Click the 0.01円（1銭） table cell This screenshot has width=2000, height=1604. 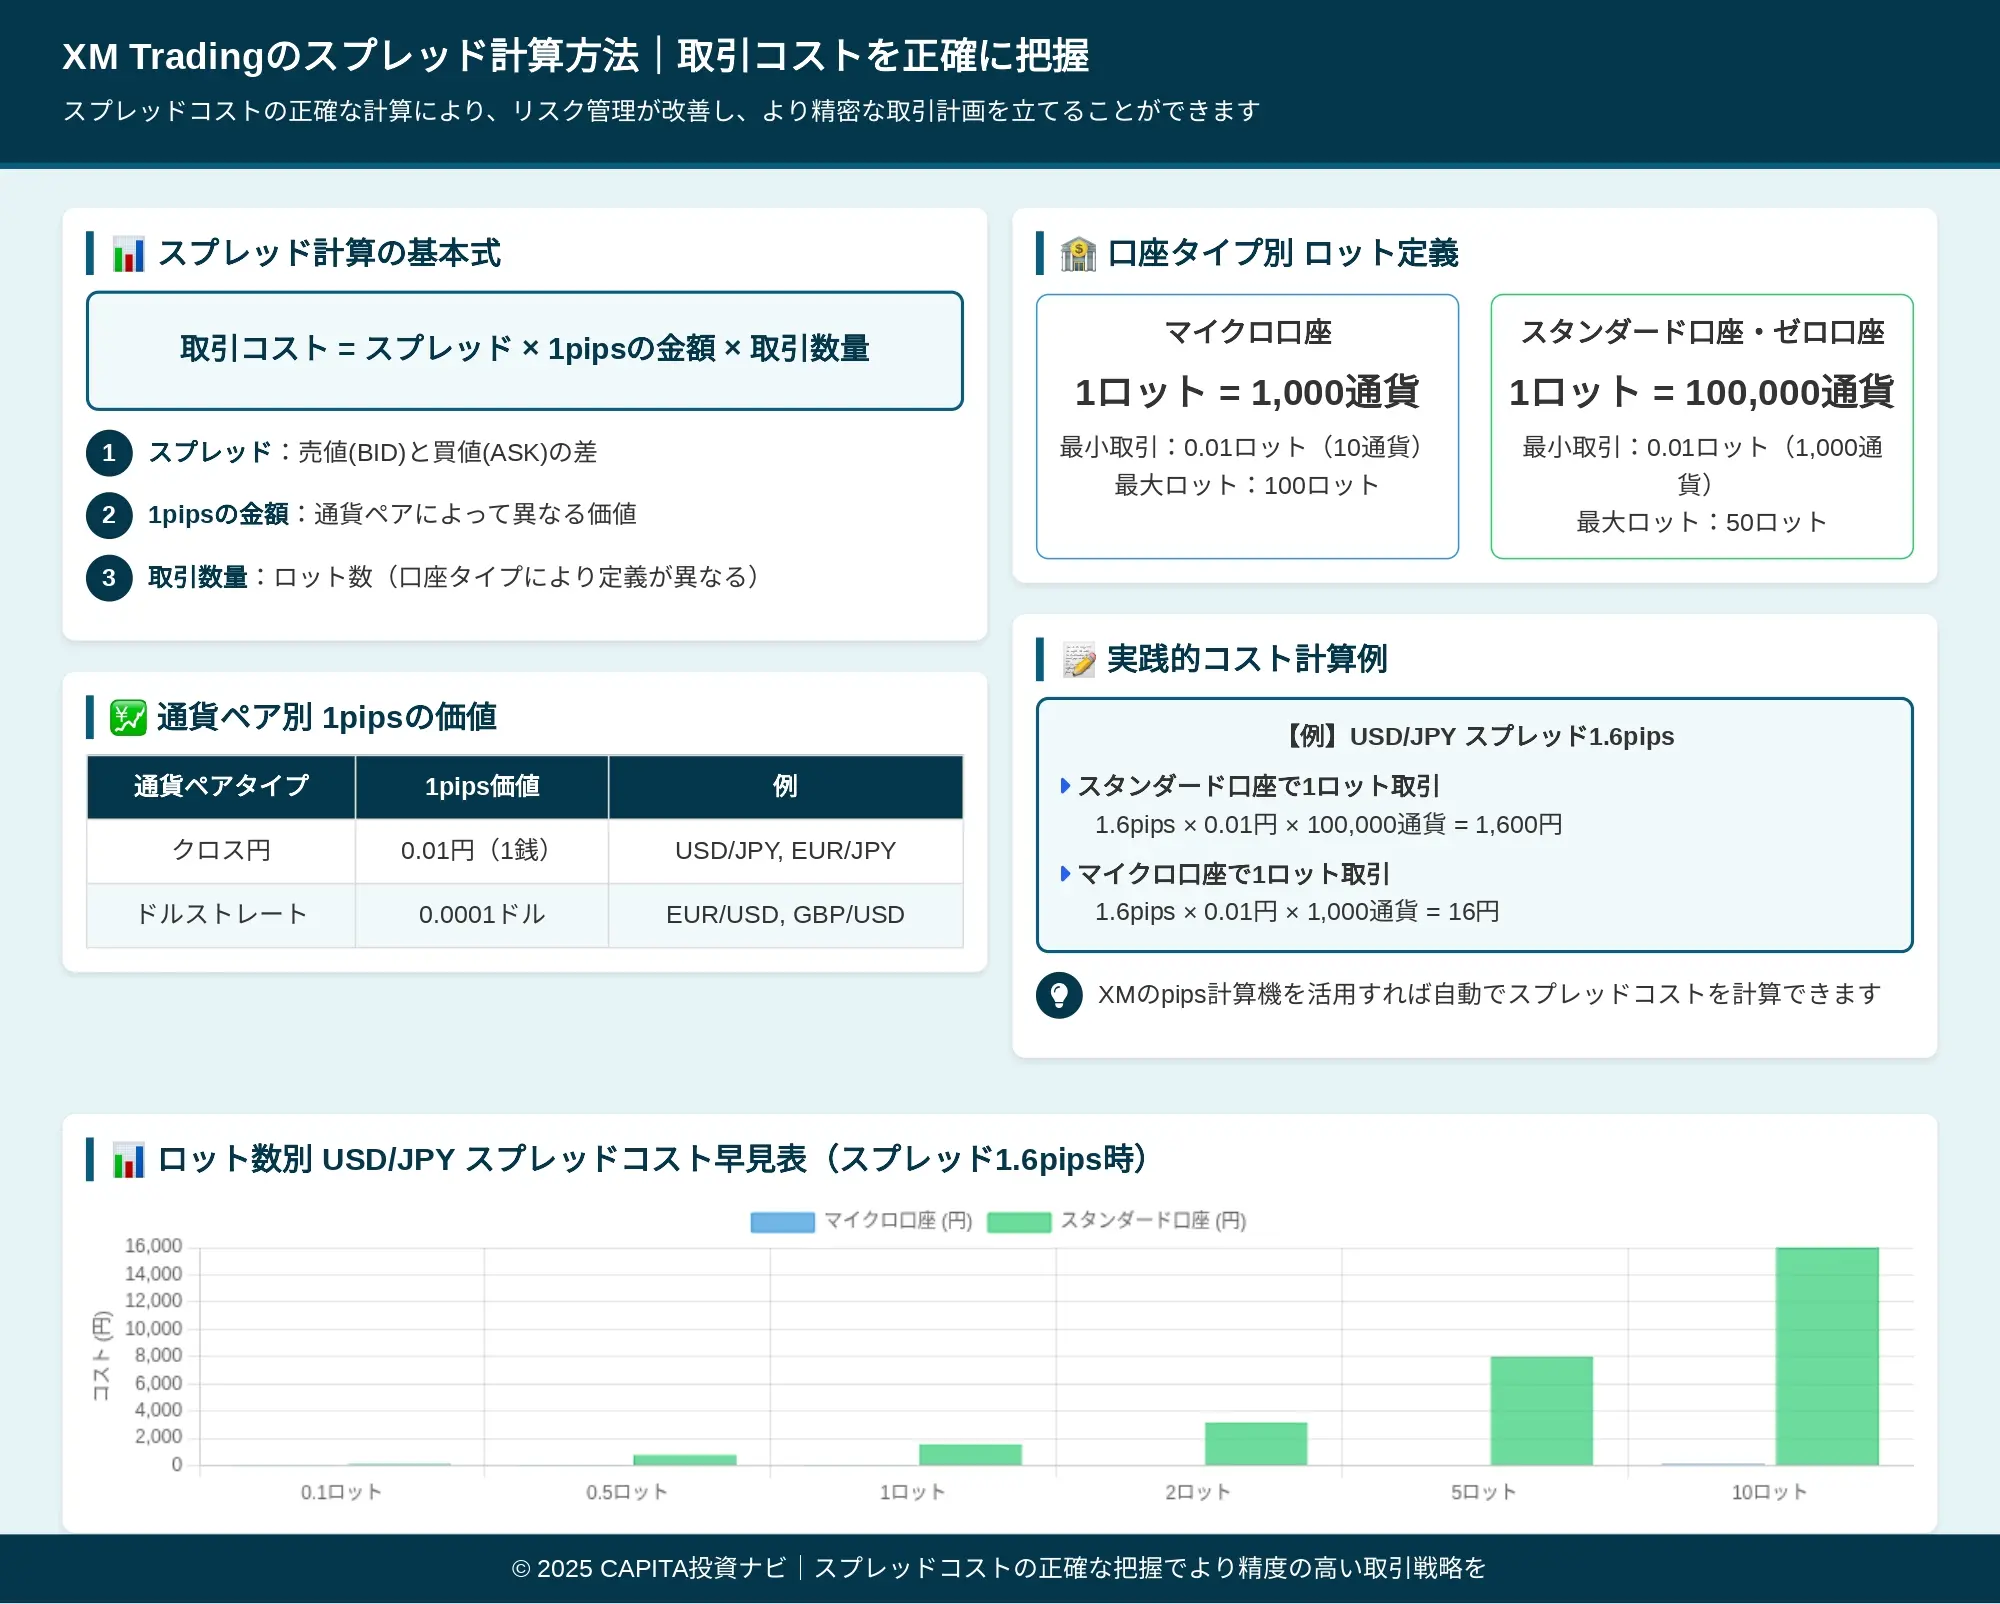point(482,851)
